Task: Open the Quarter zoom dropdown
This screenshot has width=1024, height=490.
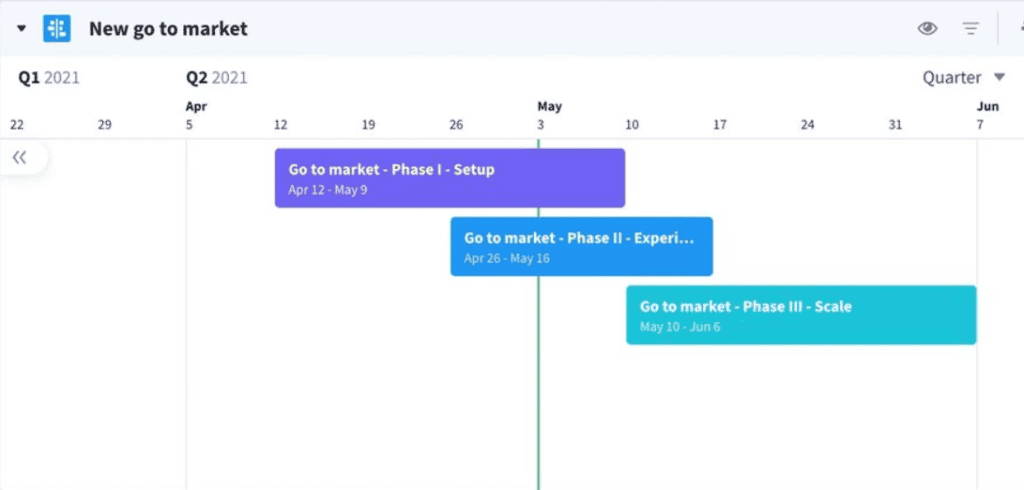Action: [x=963, y=78]
